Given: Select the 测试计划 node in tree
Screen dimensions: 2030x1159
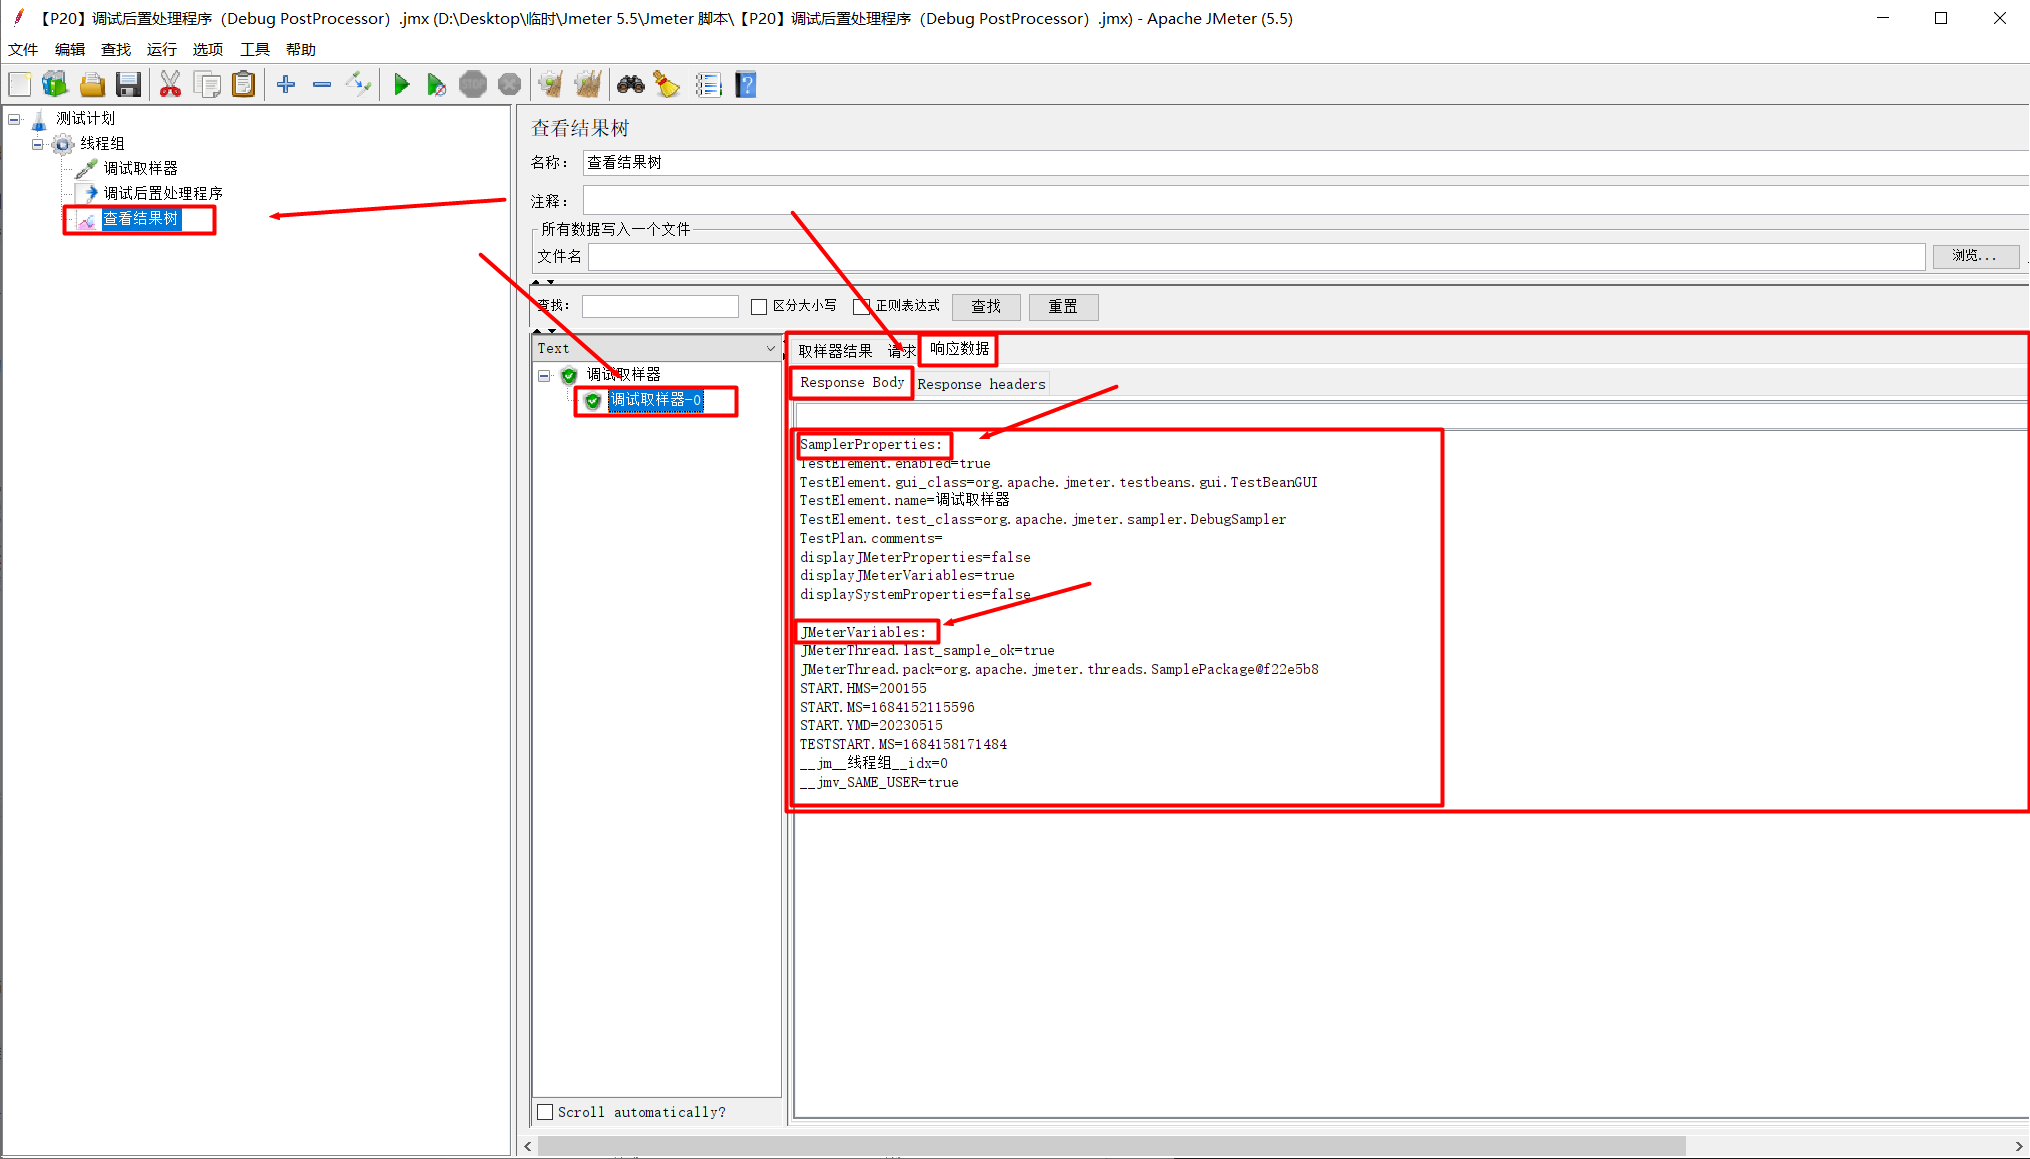Looking at the screenshot, I should pyautogui.click(x=85, y=118).
